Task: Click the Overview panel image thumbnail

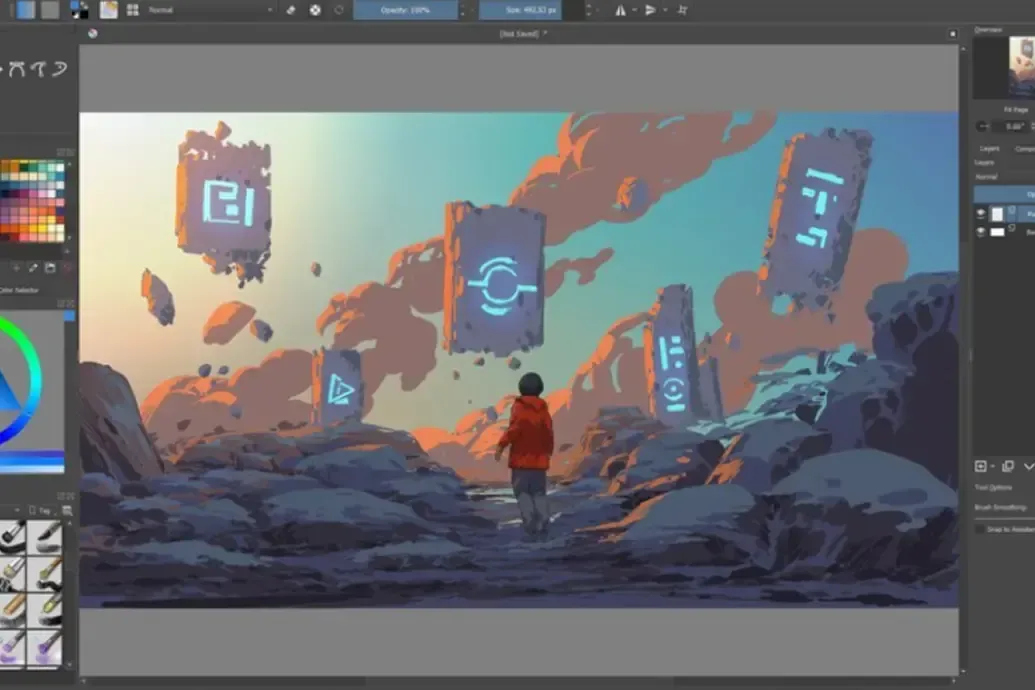Action: 1021,67
